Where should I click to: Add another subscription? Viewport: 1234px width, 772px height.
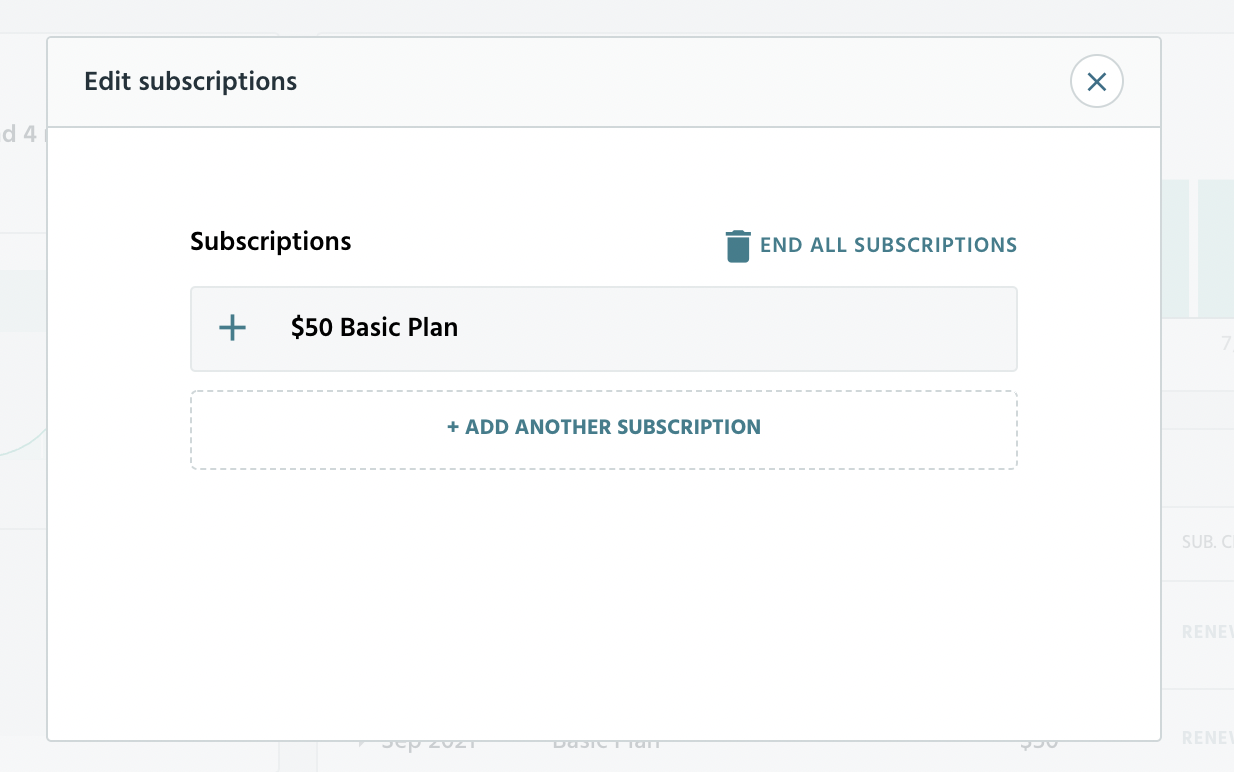pyautogui.click(x=604, y=430)
